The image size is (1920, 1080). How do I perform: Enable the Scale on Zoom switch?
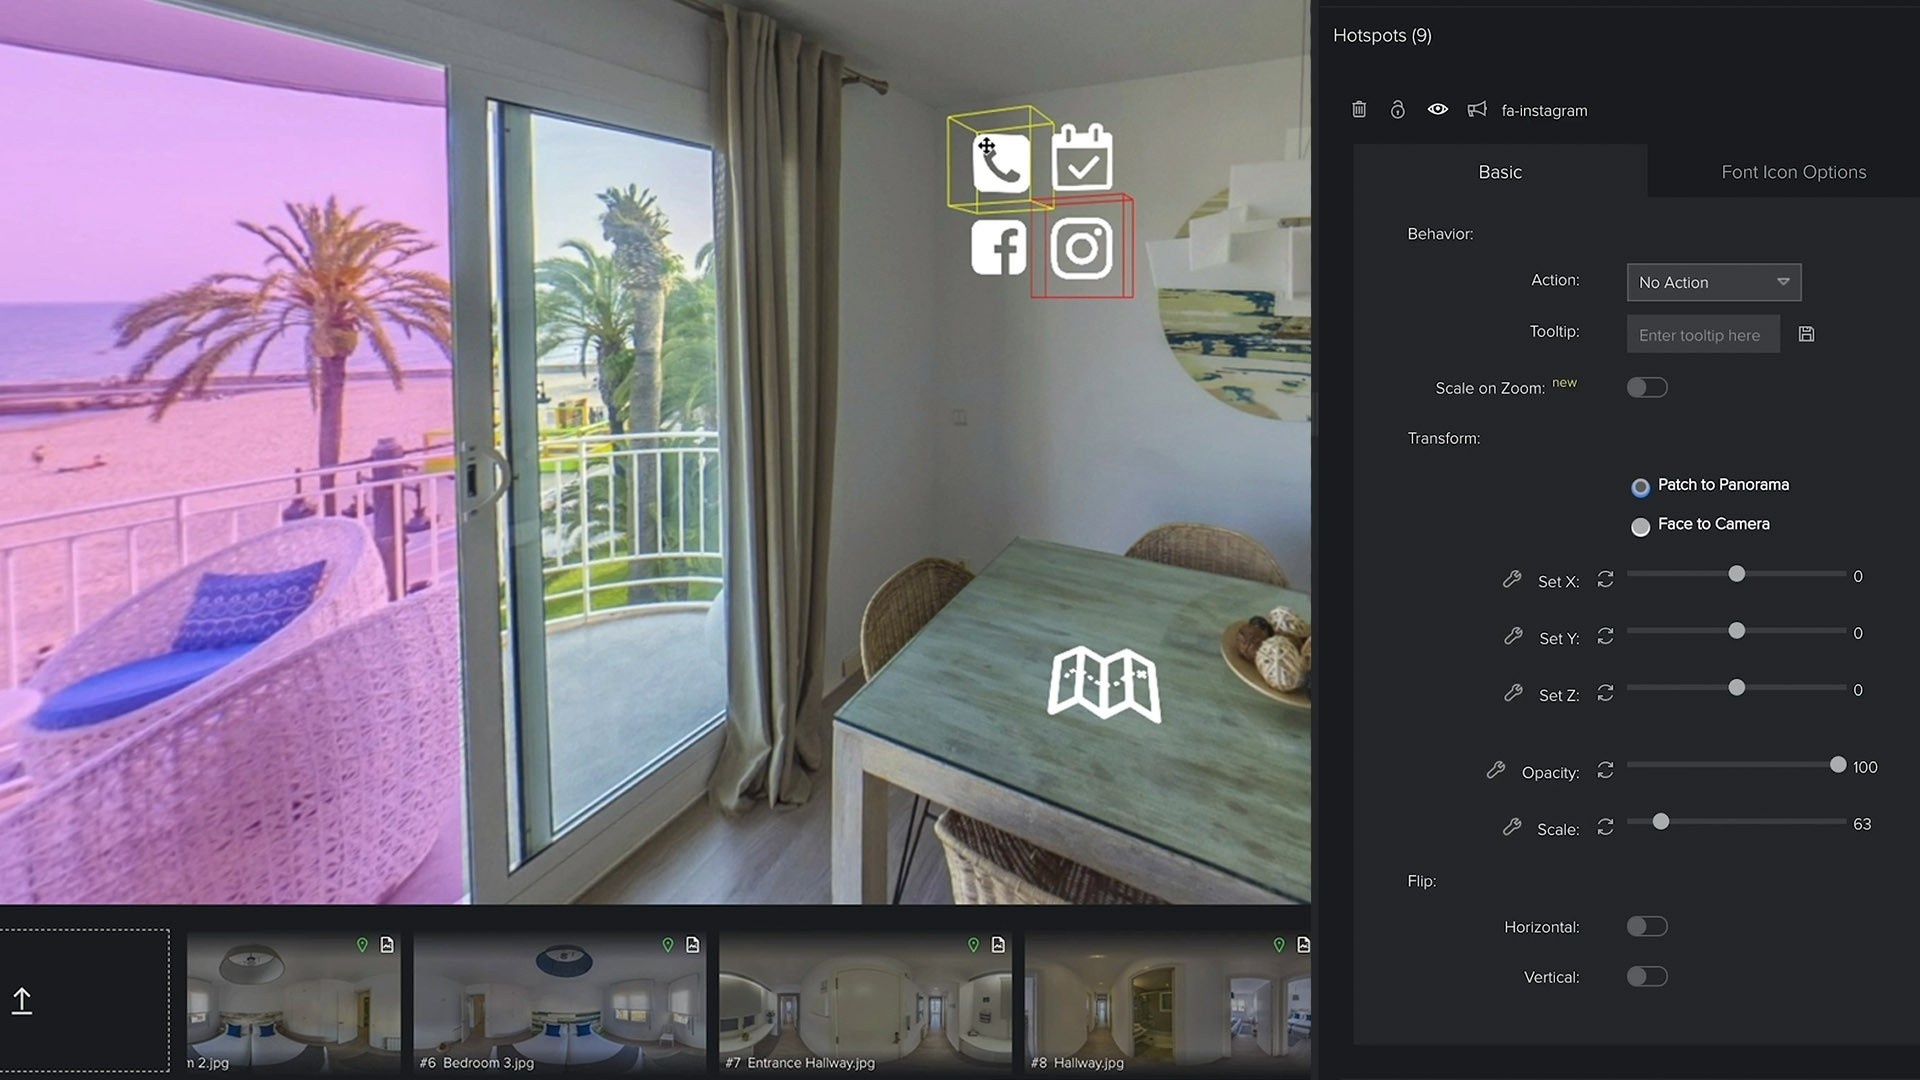point(1646,387)
